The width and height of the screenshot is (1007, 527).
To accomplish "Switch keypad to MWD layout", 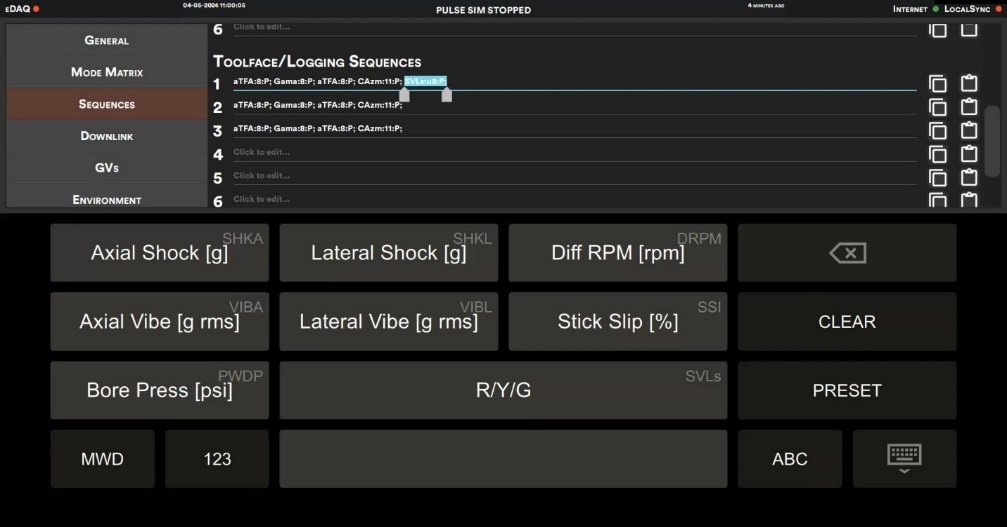I will 102,459.
